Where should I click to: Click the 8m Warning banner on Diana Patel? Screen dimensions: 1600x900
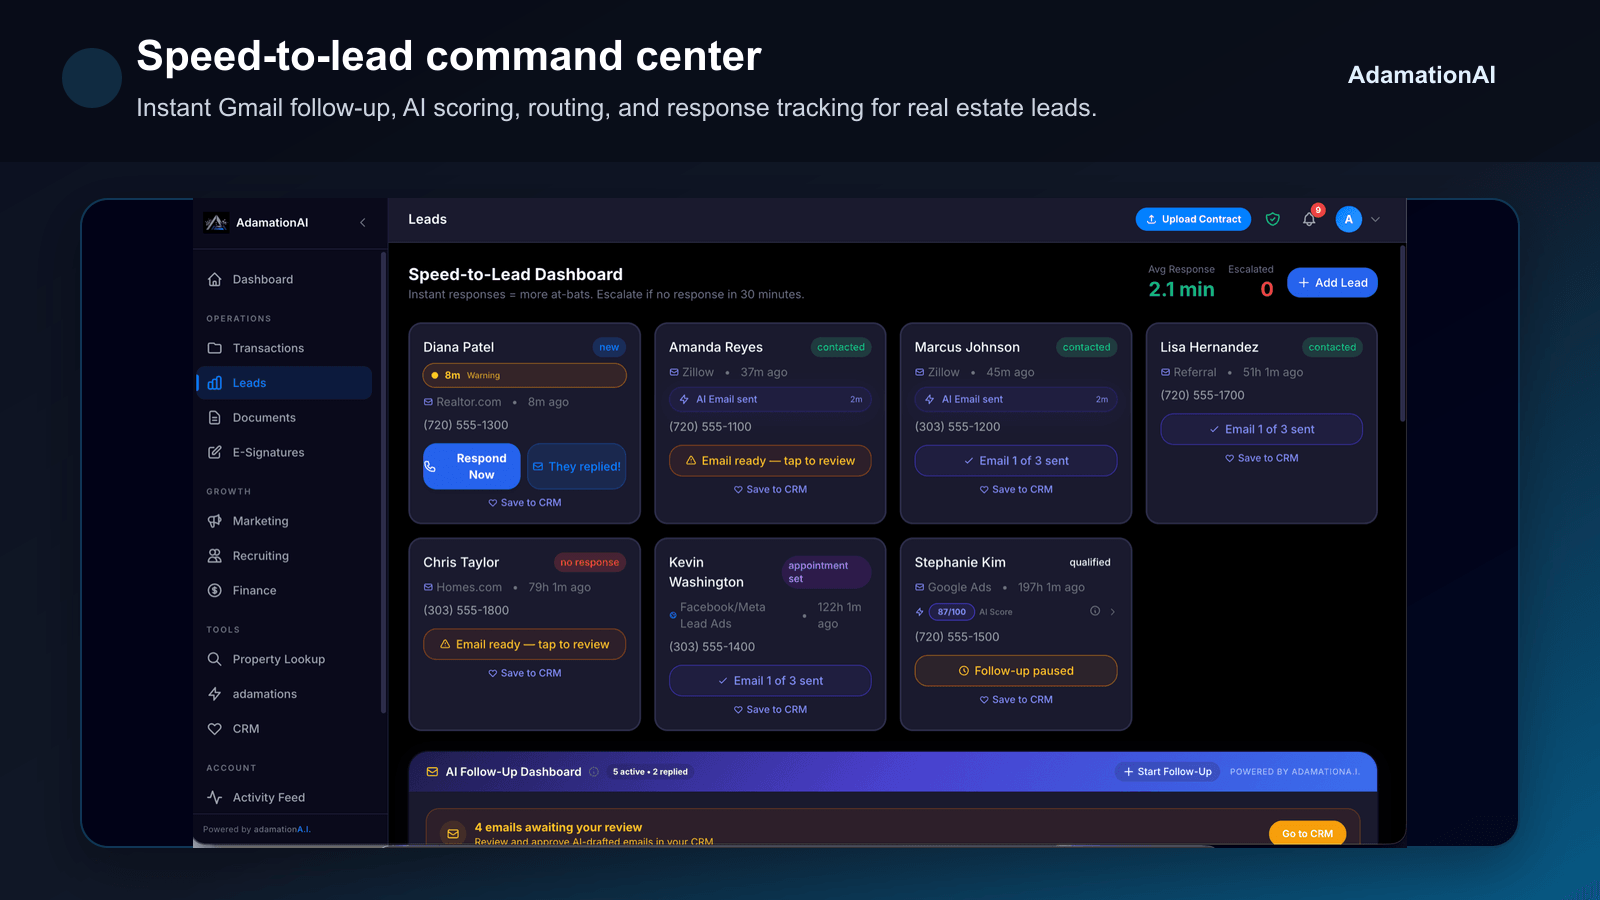(525, 375)
